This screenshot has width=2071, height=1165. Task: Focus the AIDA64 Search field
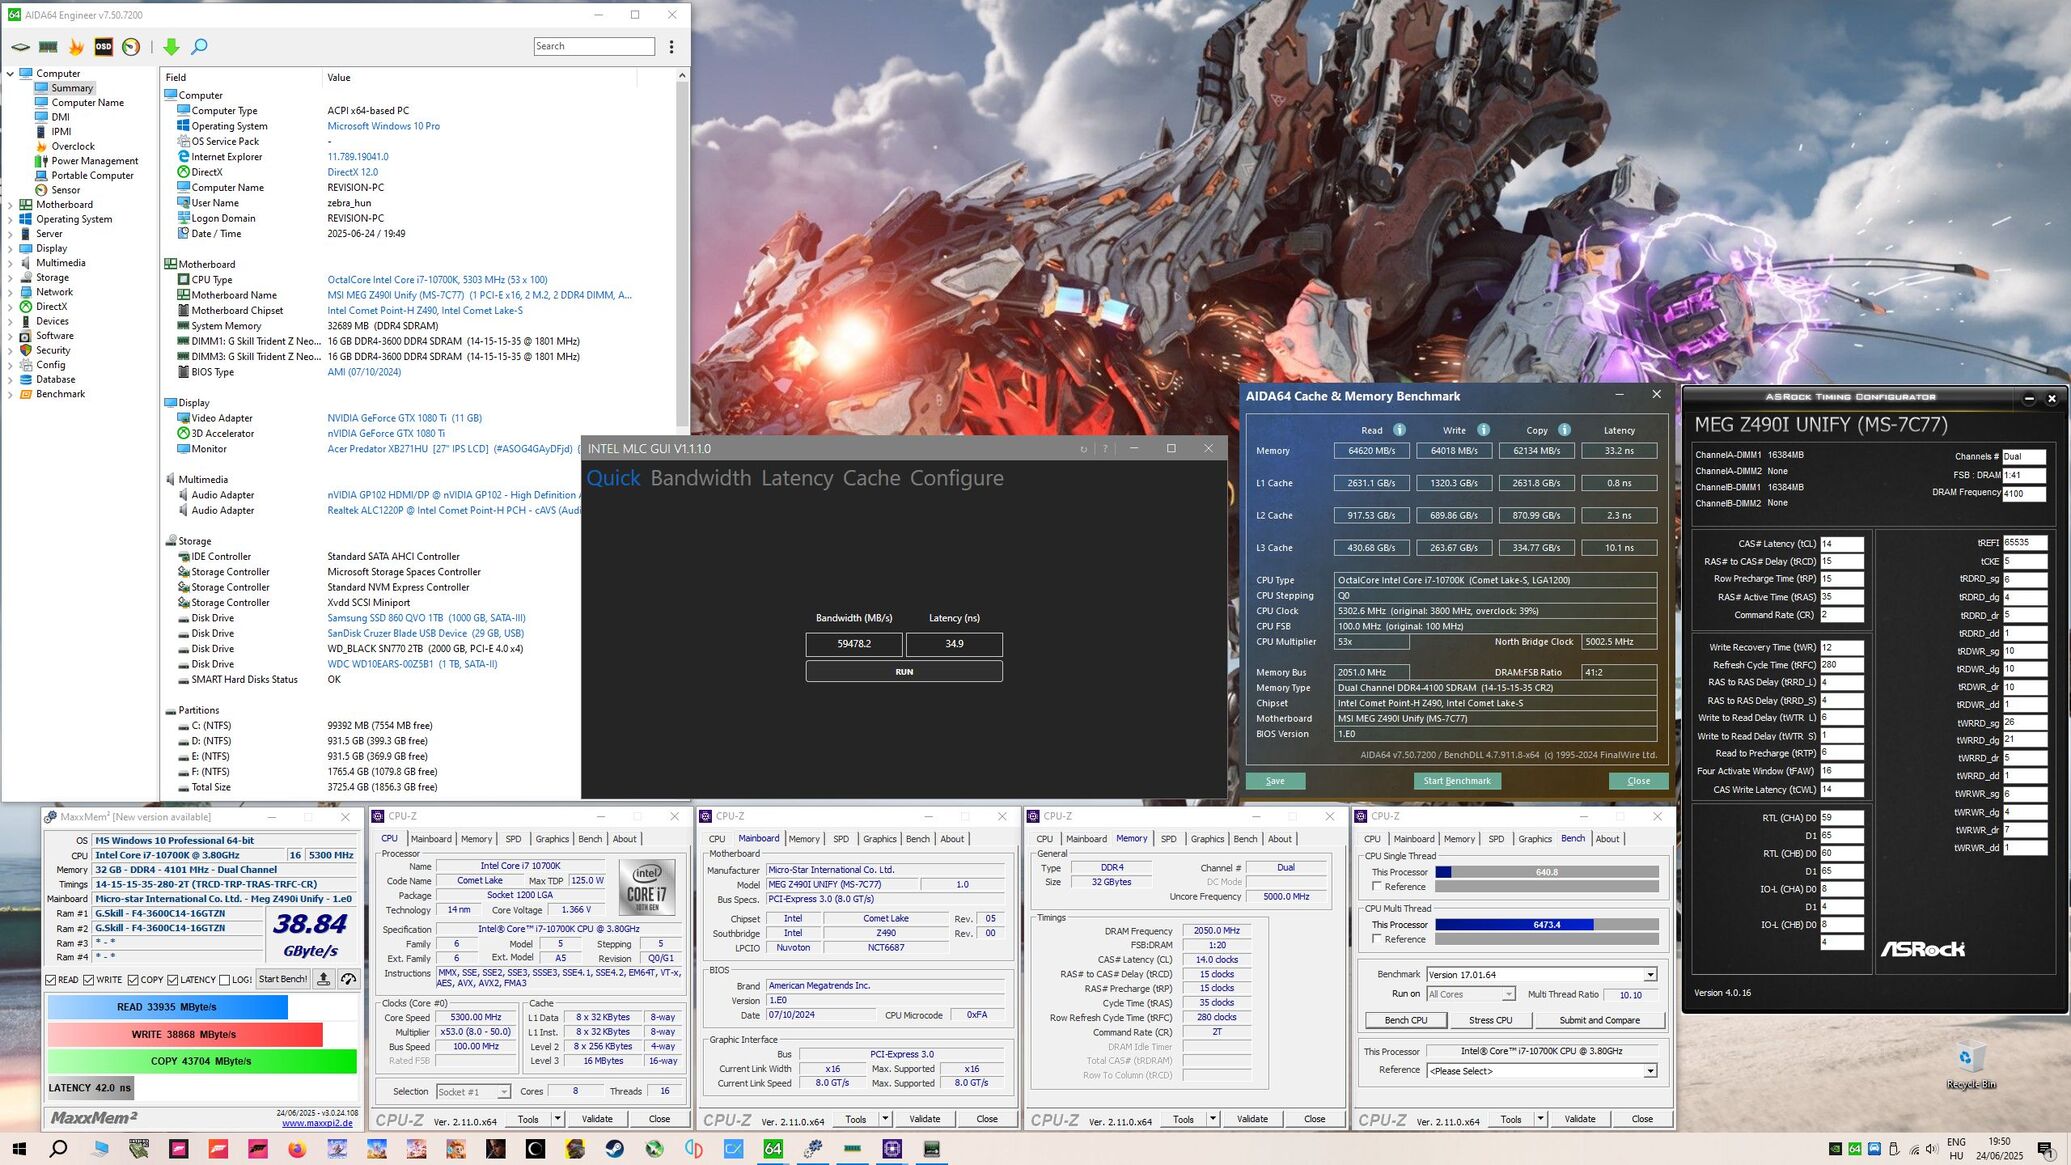[594, 46]
